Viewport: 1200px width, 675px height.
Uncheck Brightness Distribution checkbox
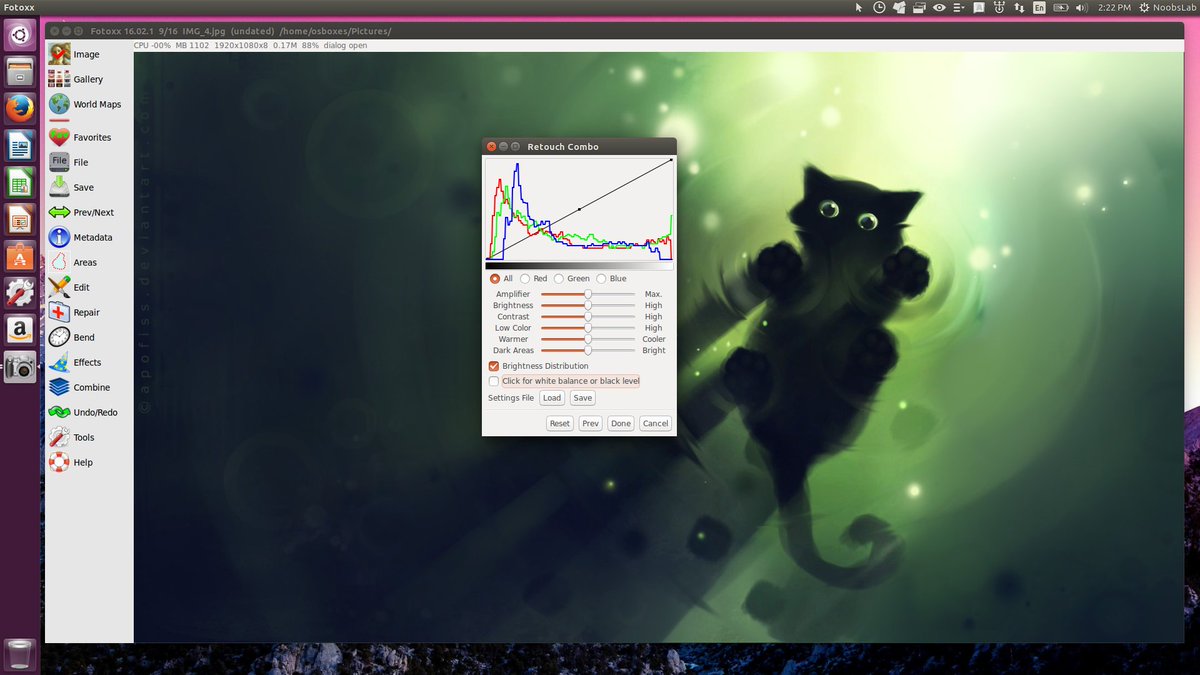tap(494, 366)
